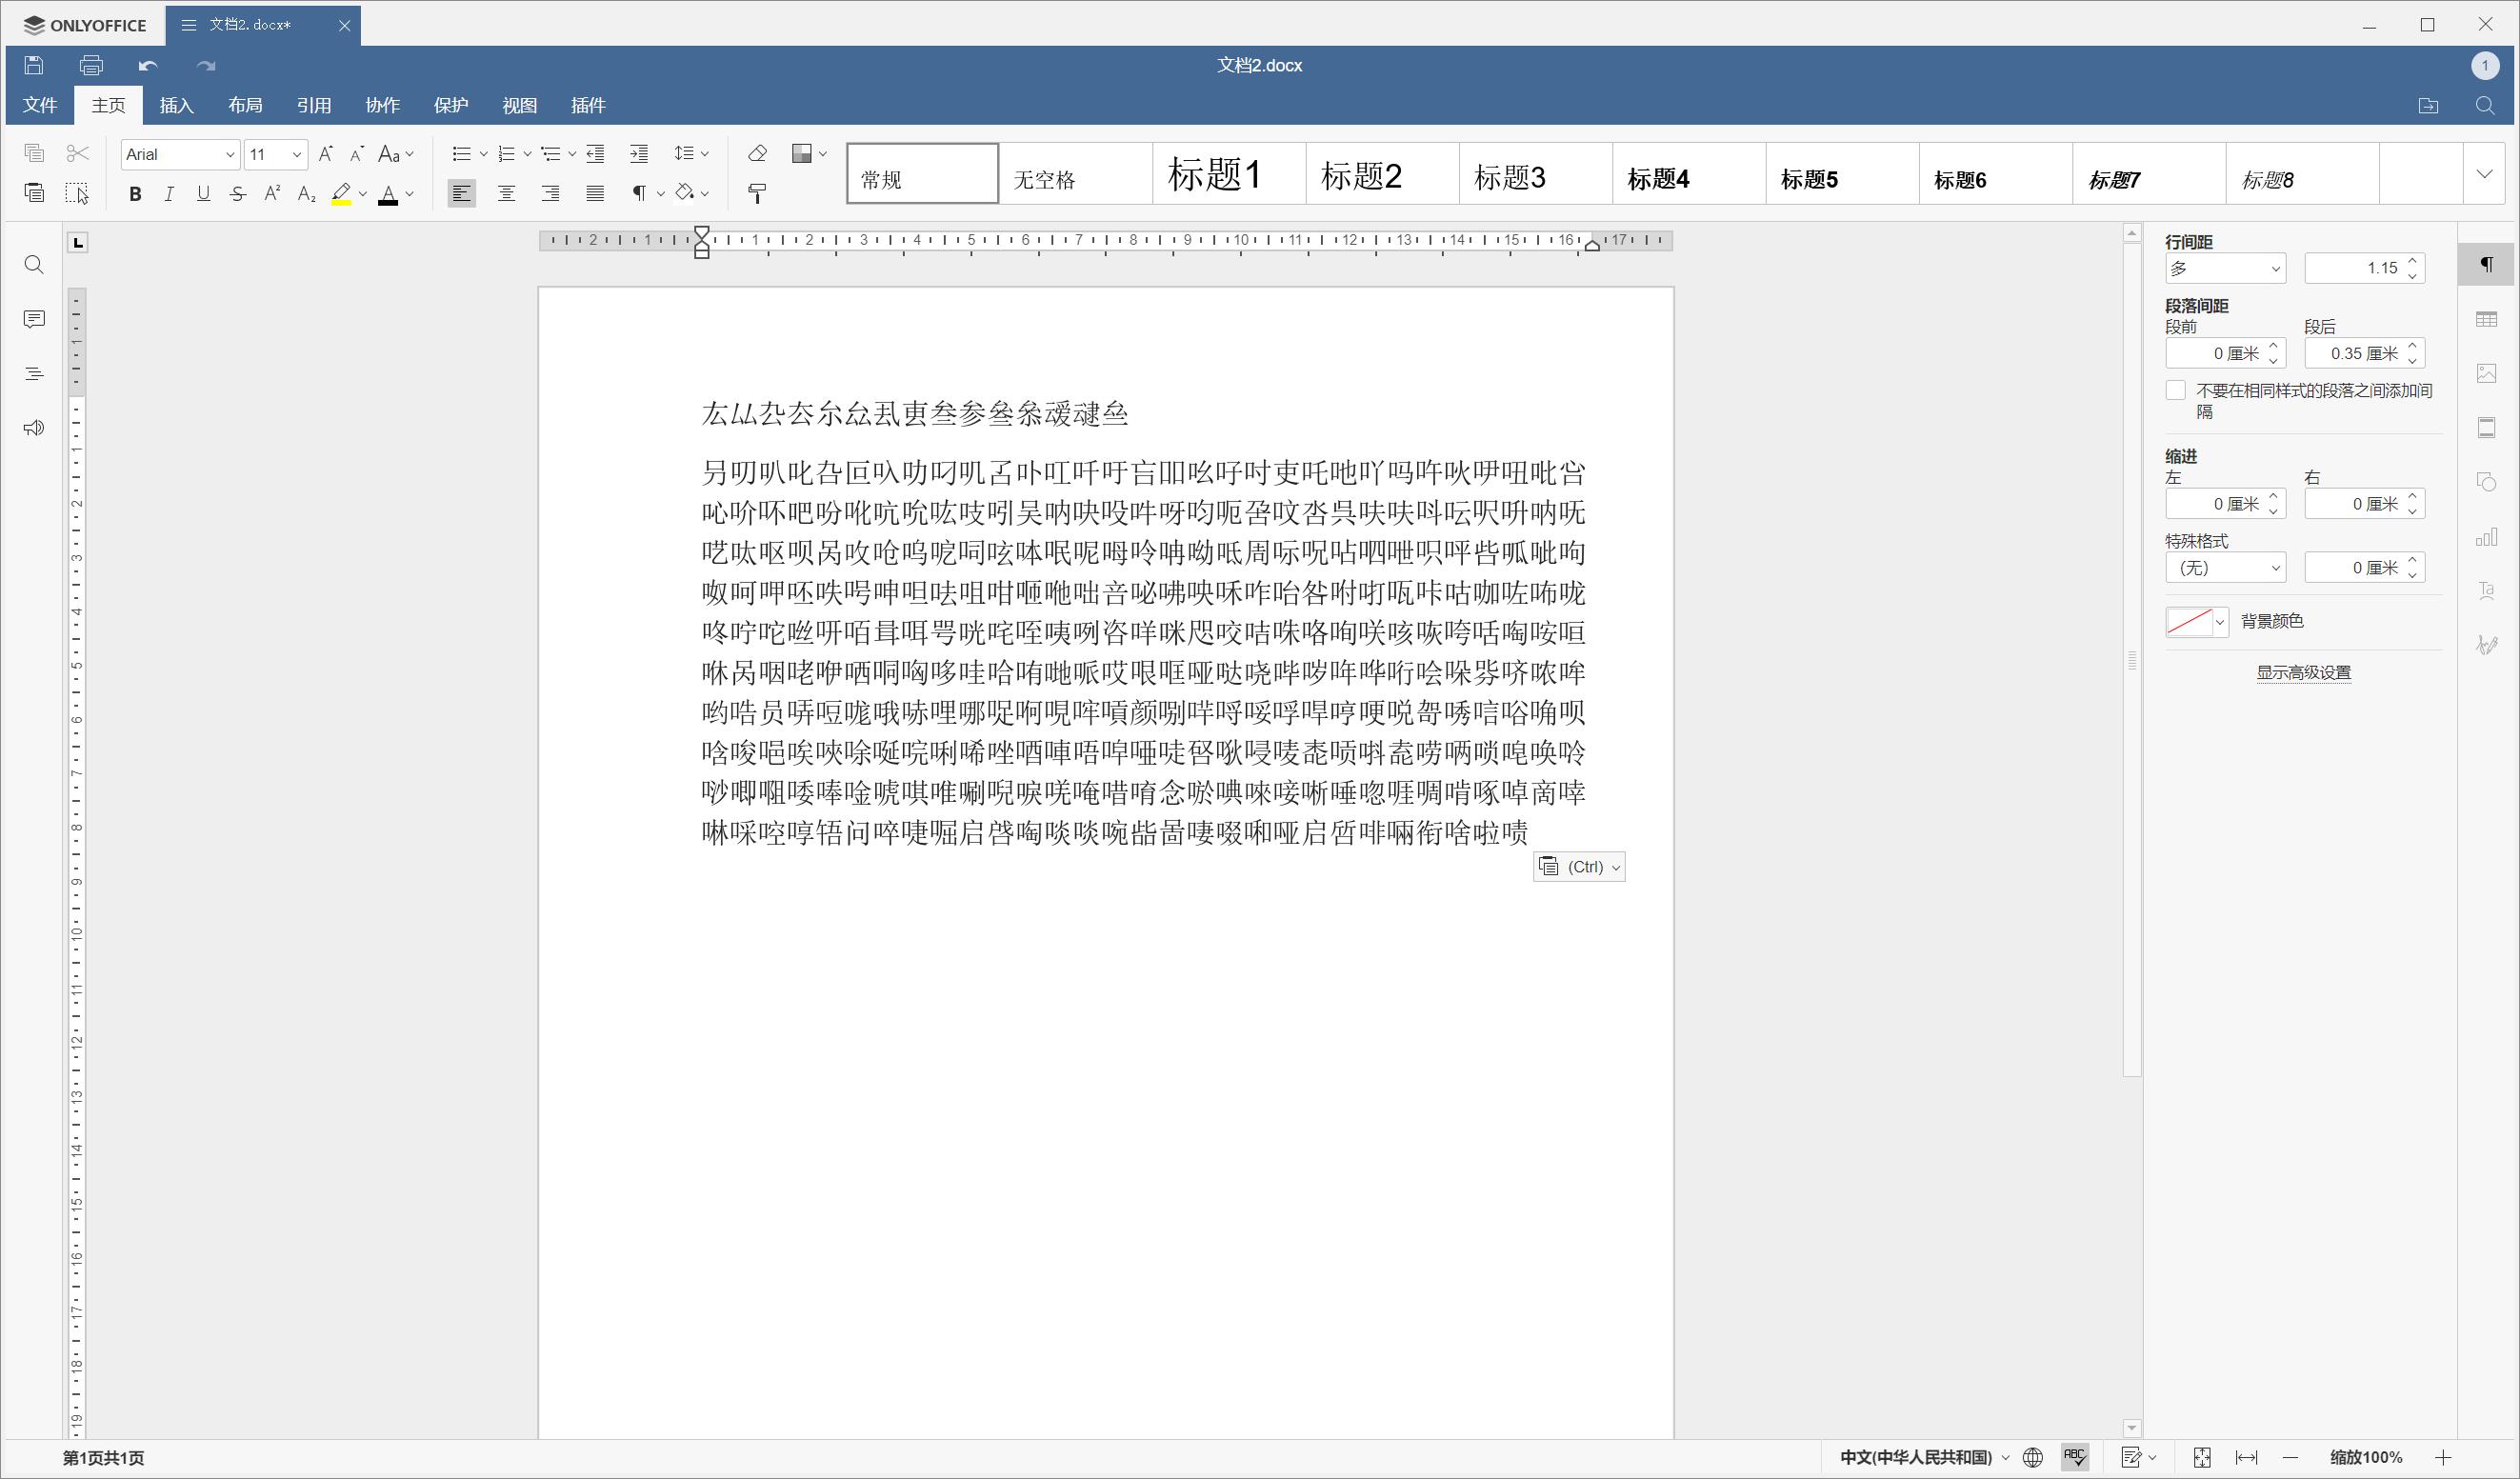Select the highlight color tool

coord(341,193)
